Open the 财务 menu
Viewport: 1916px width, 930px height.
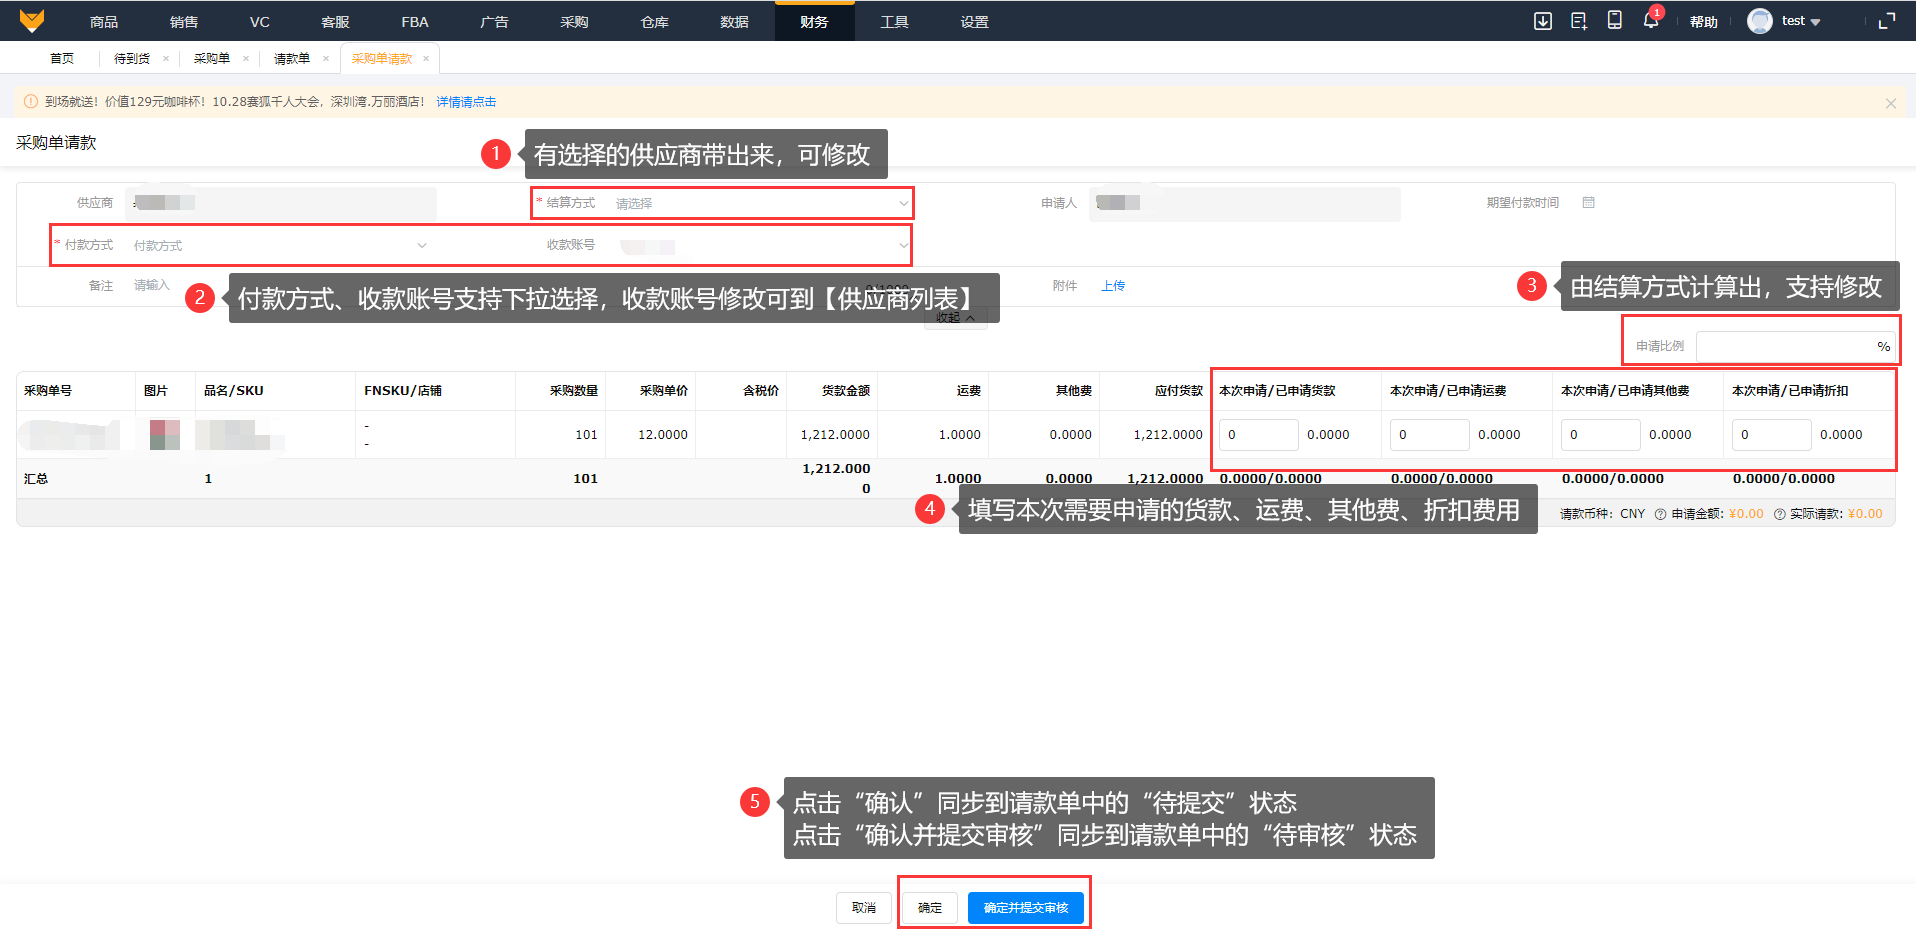pyautogui.click(x=814, y=22)
